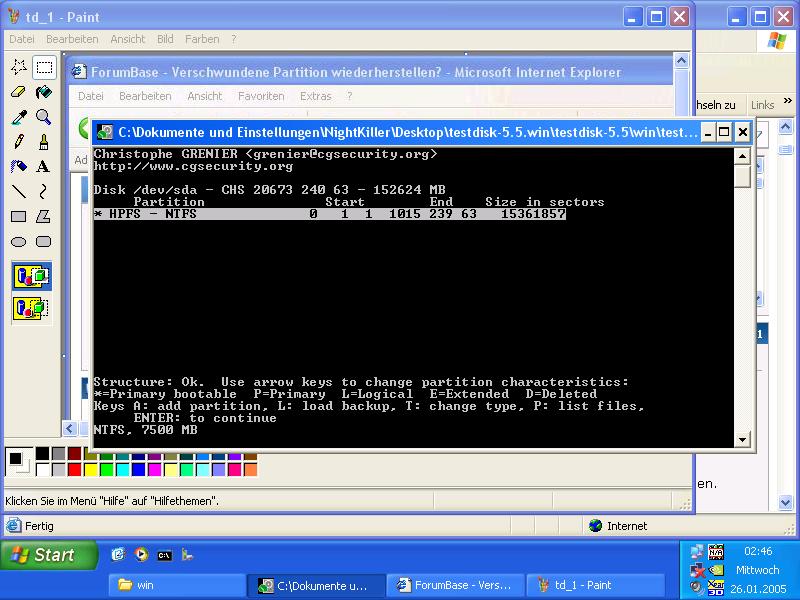This screenshot has height=600, width=800.
Task: Switch to the 'ForumBase - Vers...' taskbar button
Action: pyautogui.click(x=456, y=585)
